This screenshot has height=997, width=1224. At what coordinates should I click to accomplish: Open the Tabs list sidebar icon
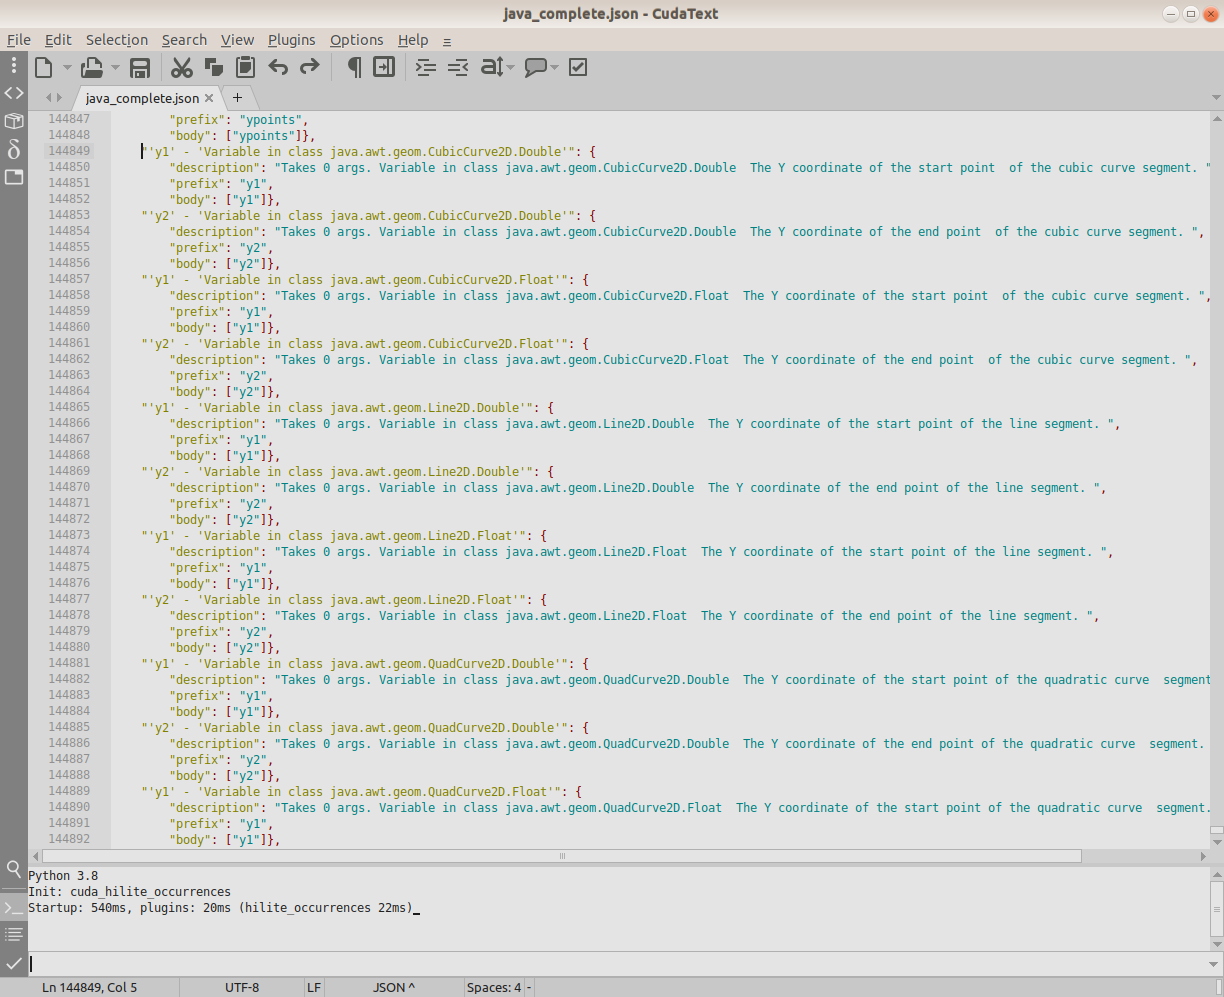(13, 177)
